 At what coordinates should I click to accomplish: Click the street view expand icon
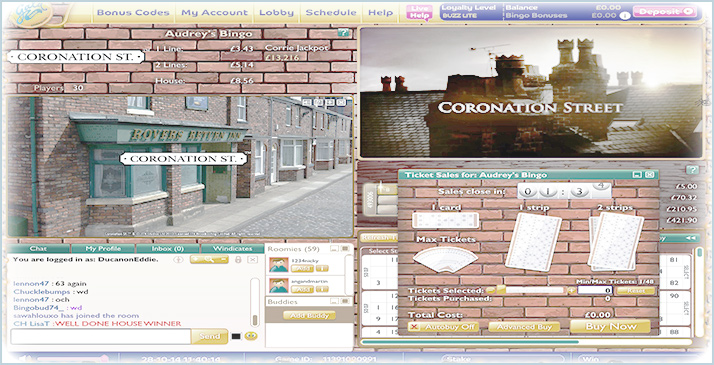click(329, 102)
